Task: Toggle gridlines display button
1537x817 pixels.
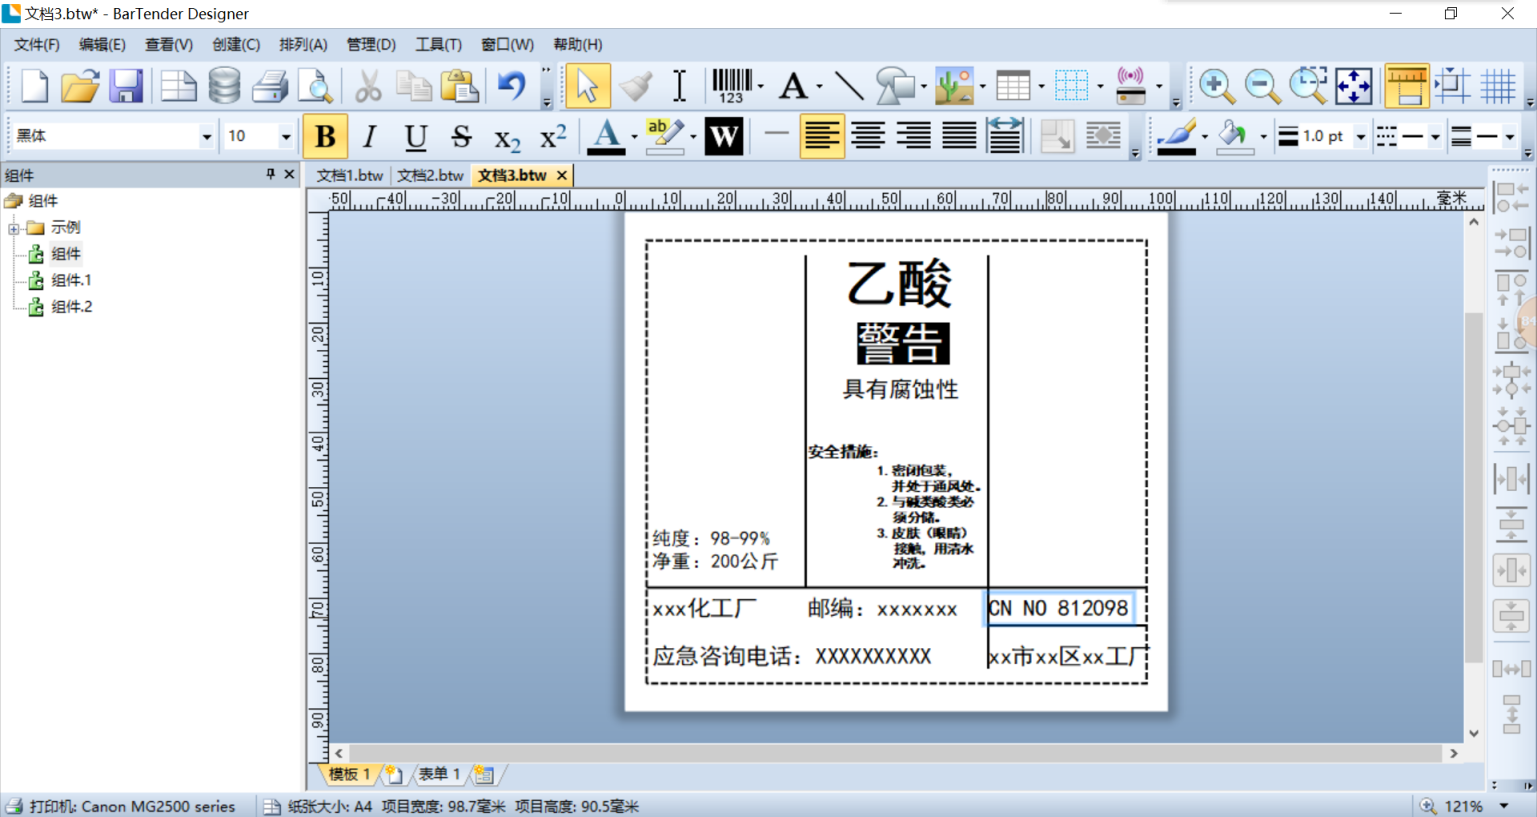Action: [x=1498, y=86]
